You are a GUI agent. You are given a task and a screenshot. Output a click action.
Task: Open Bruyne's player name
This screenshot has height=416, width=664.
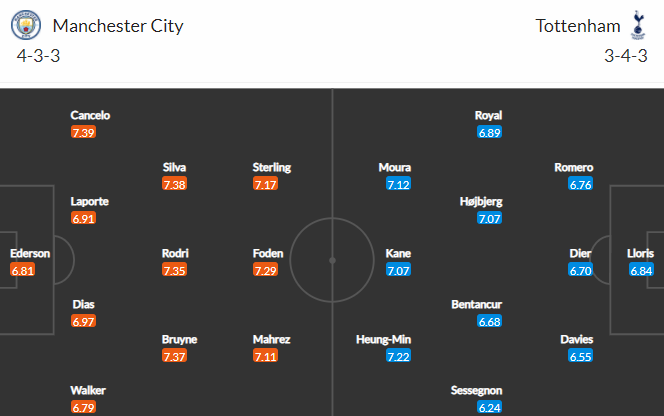click(x=180, y=339)
